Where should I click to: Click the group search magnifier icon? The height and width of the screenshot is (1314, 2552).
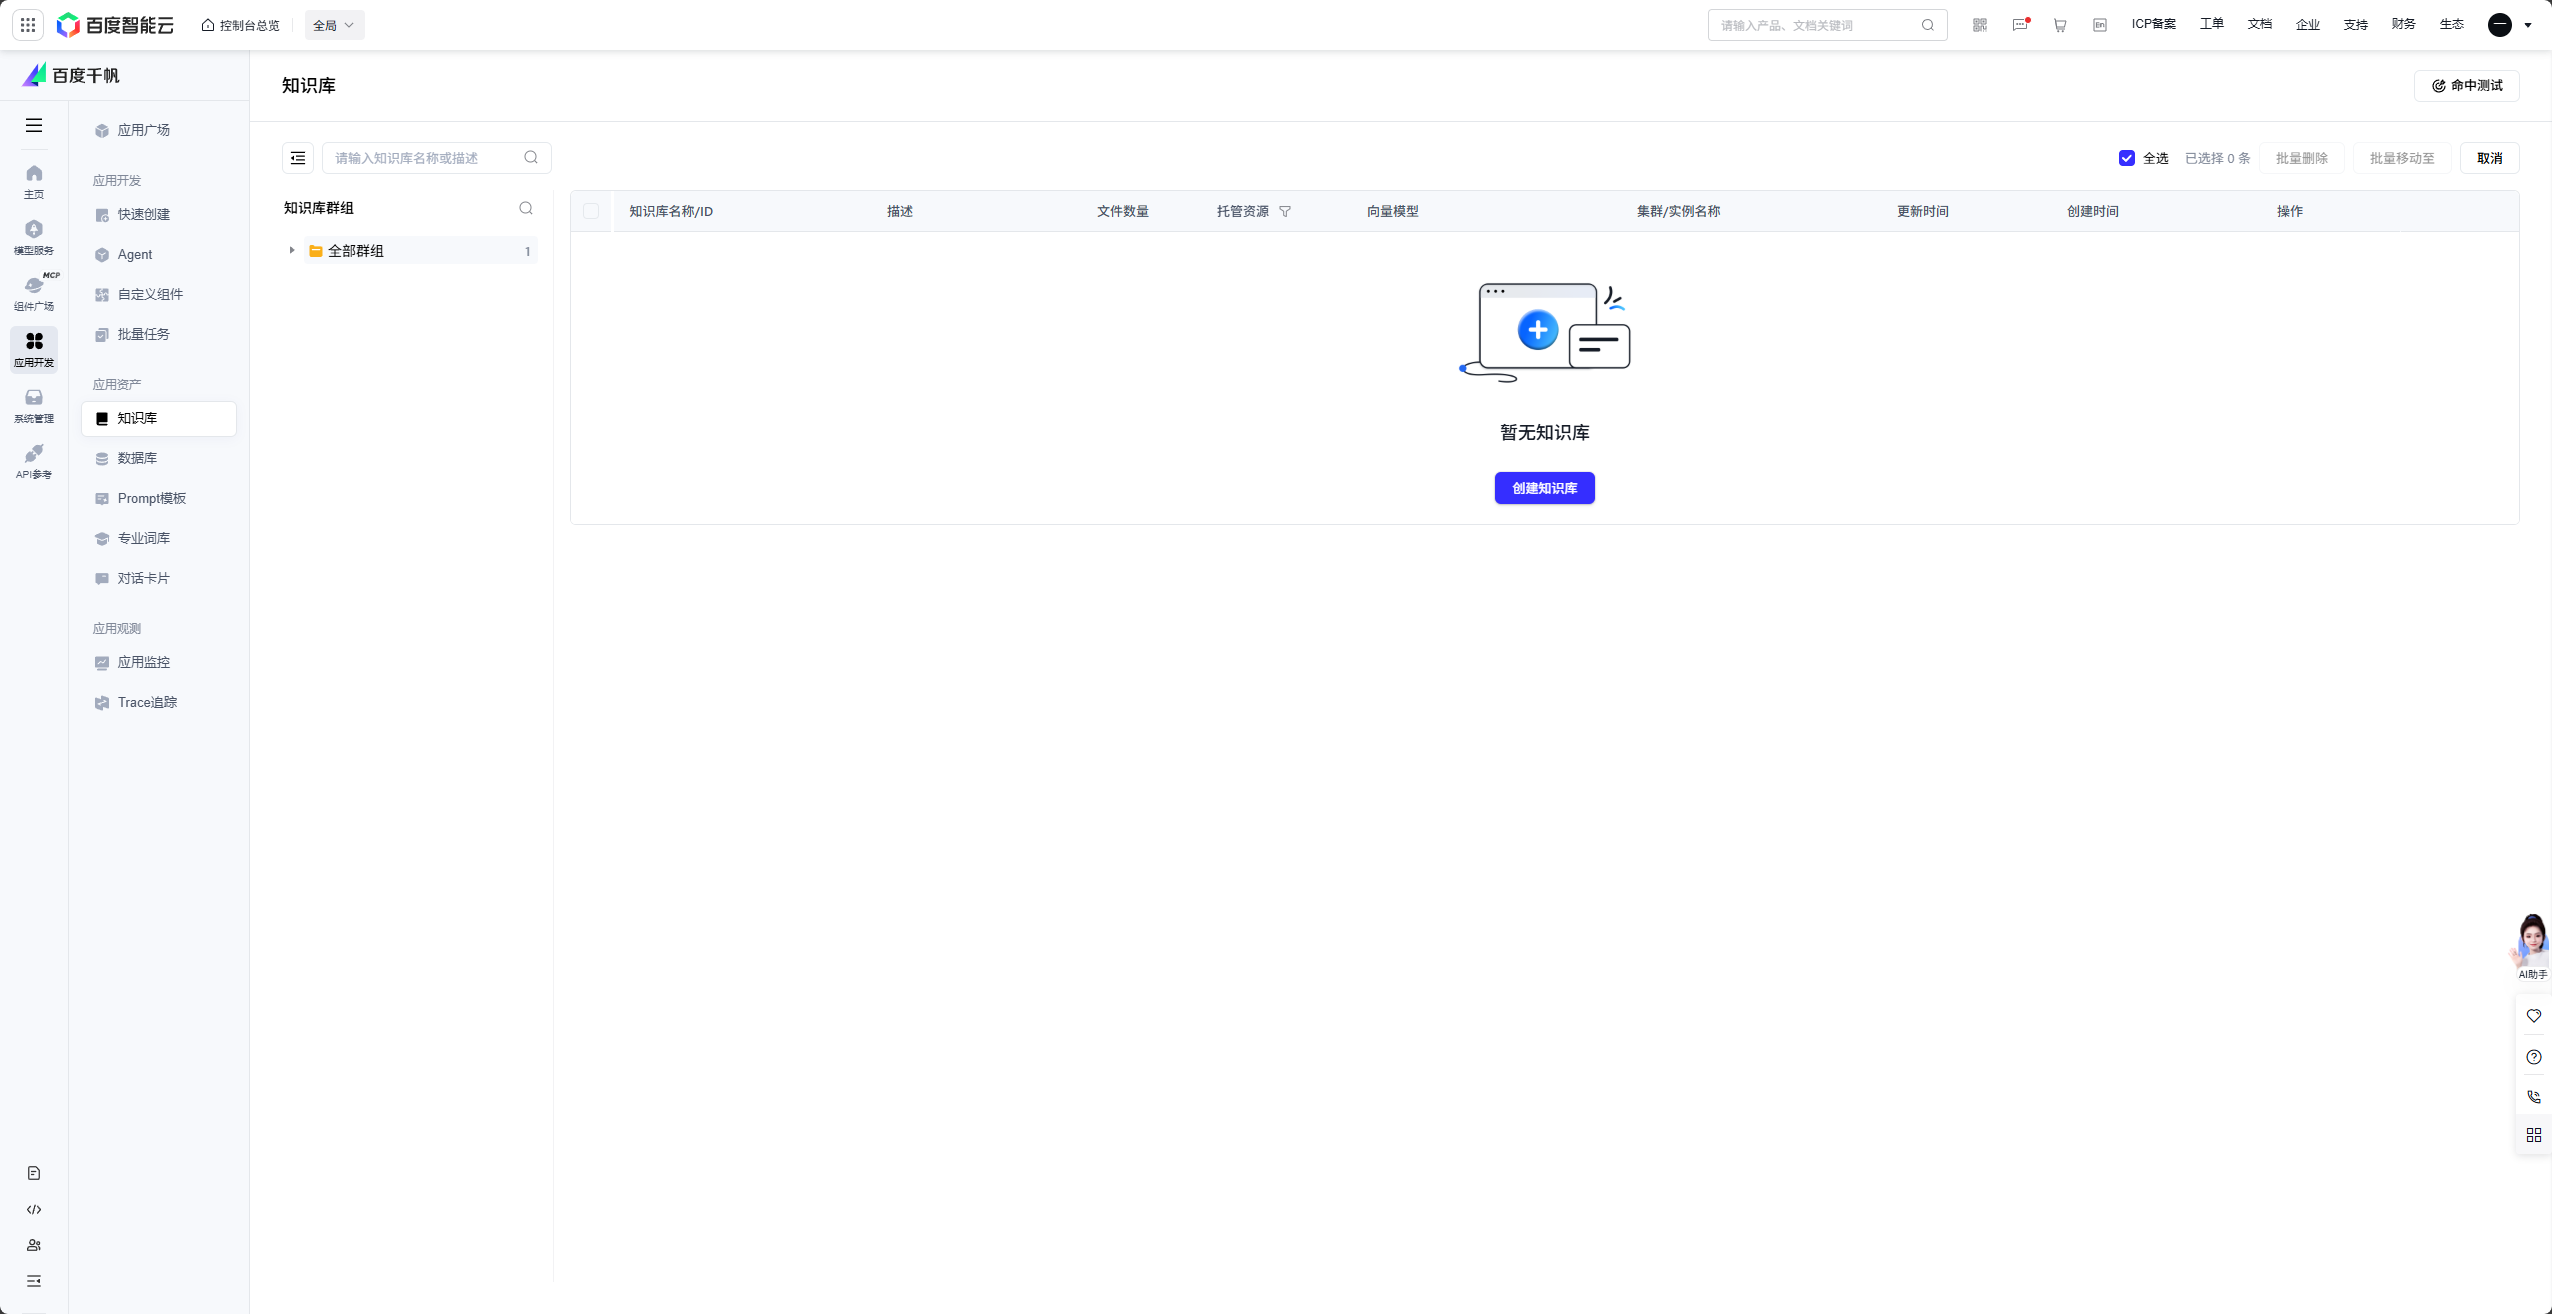coord(526,208)
